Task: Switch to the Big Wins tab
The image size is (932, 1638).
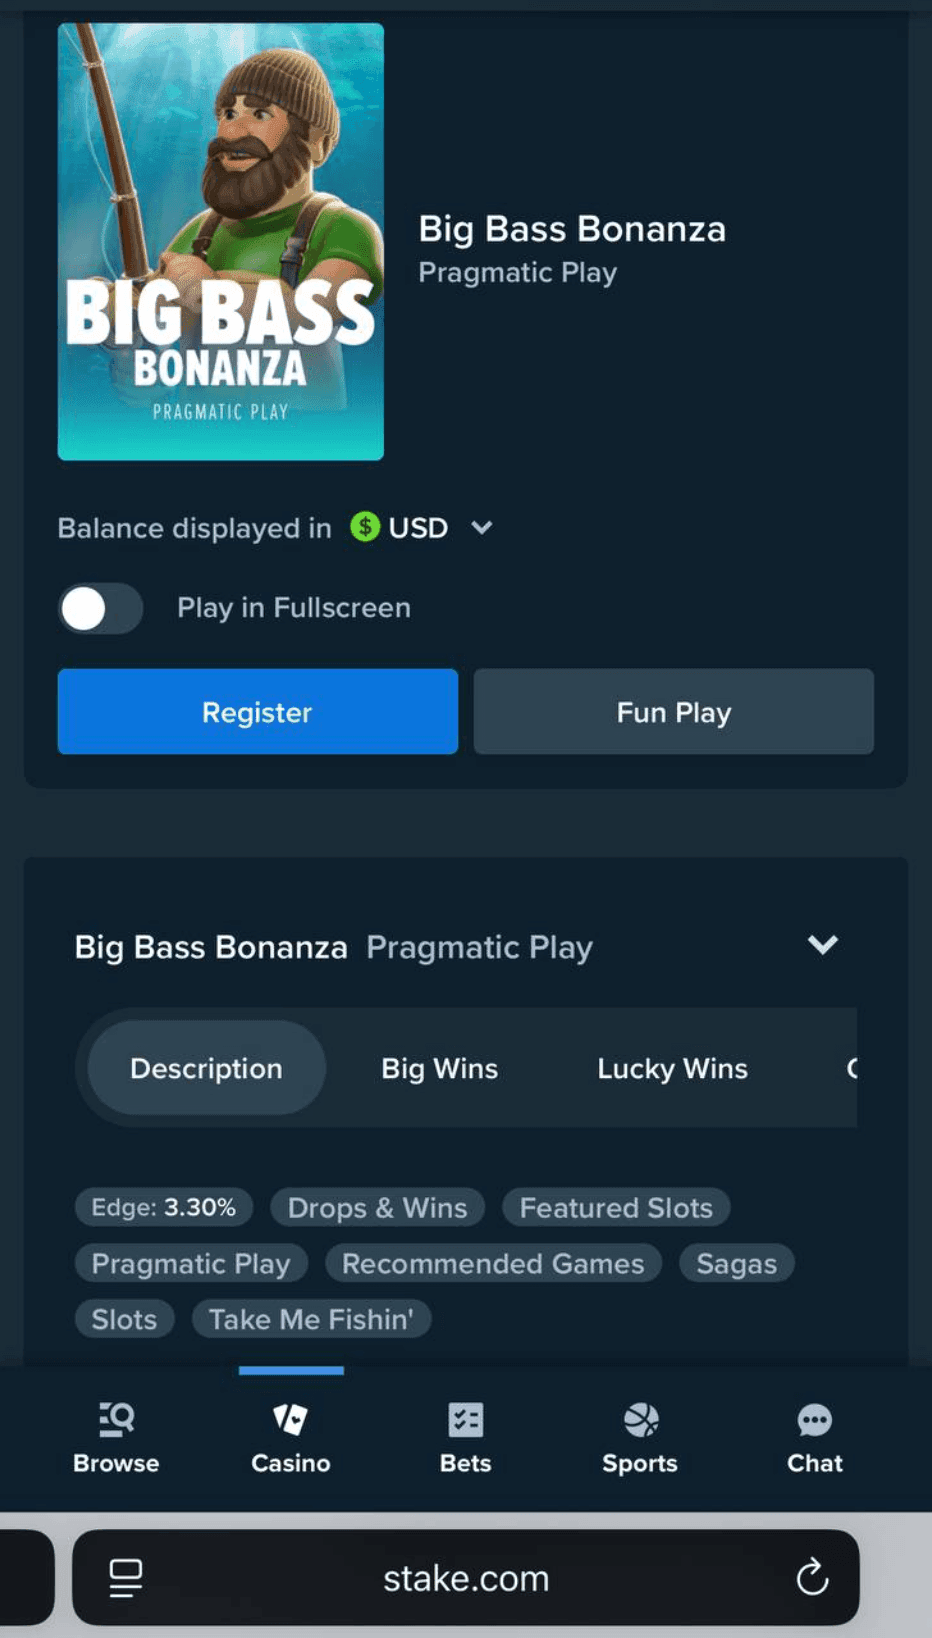Action: 438,1068
